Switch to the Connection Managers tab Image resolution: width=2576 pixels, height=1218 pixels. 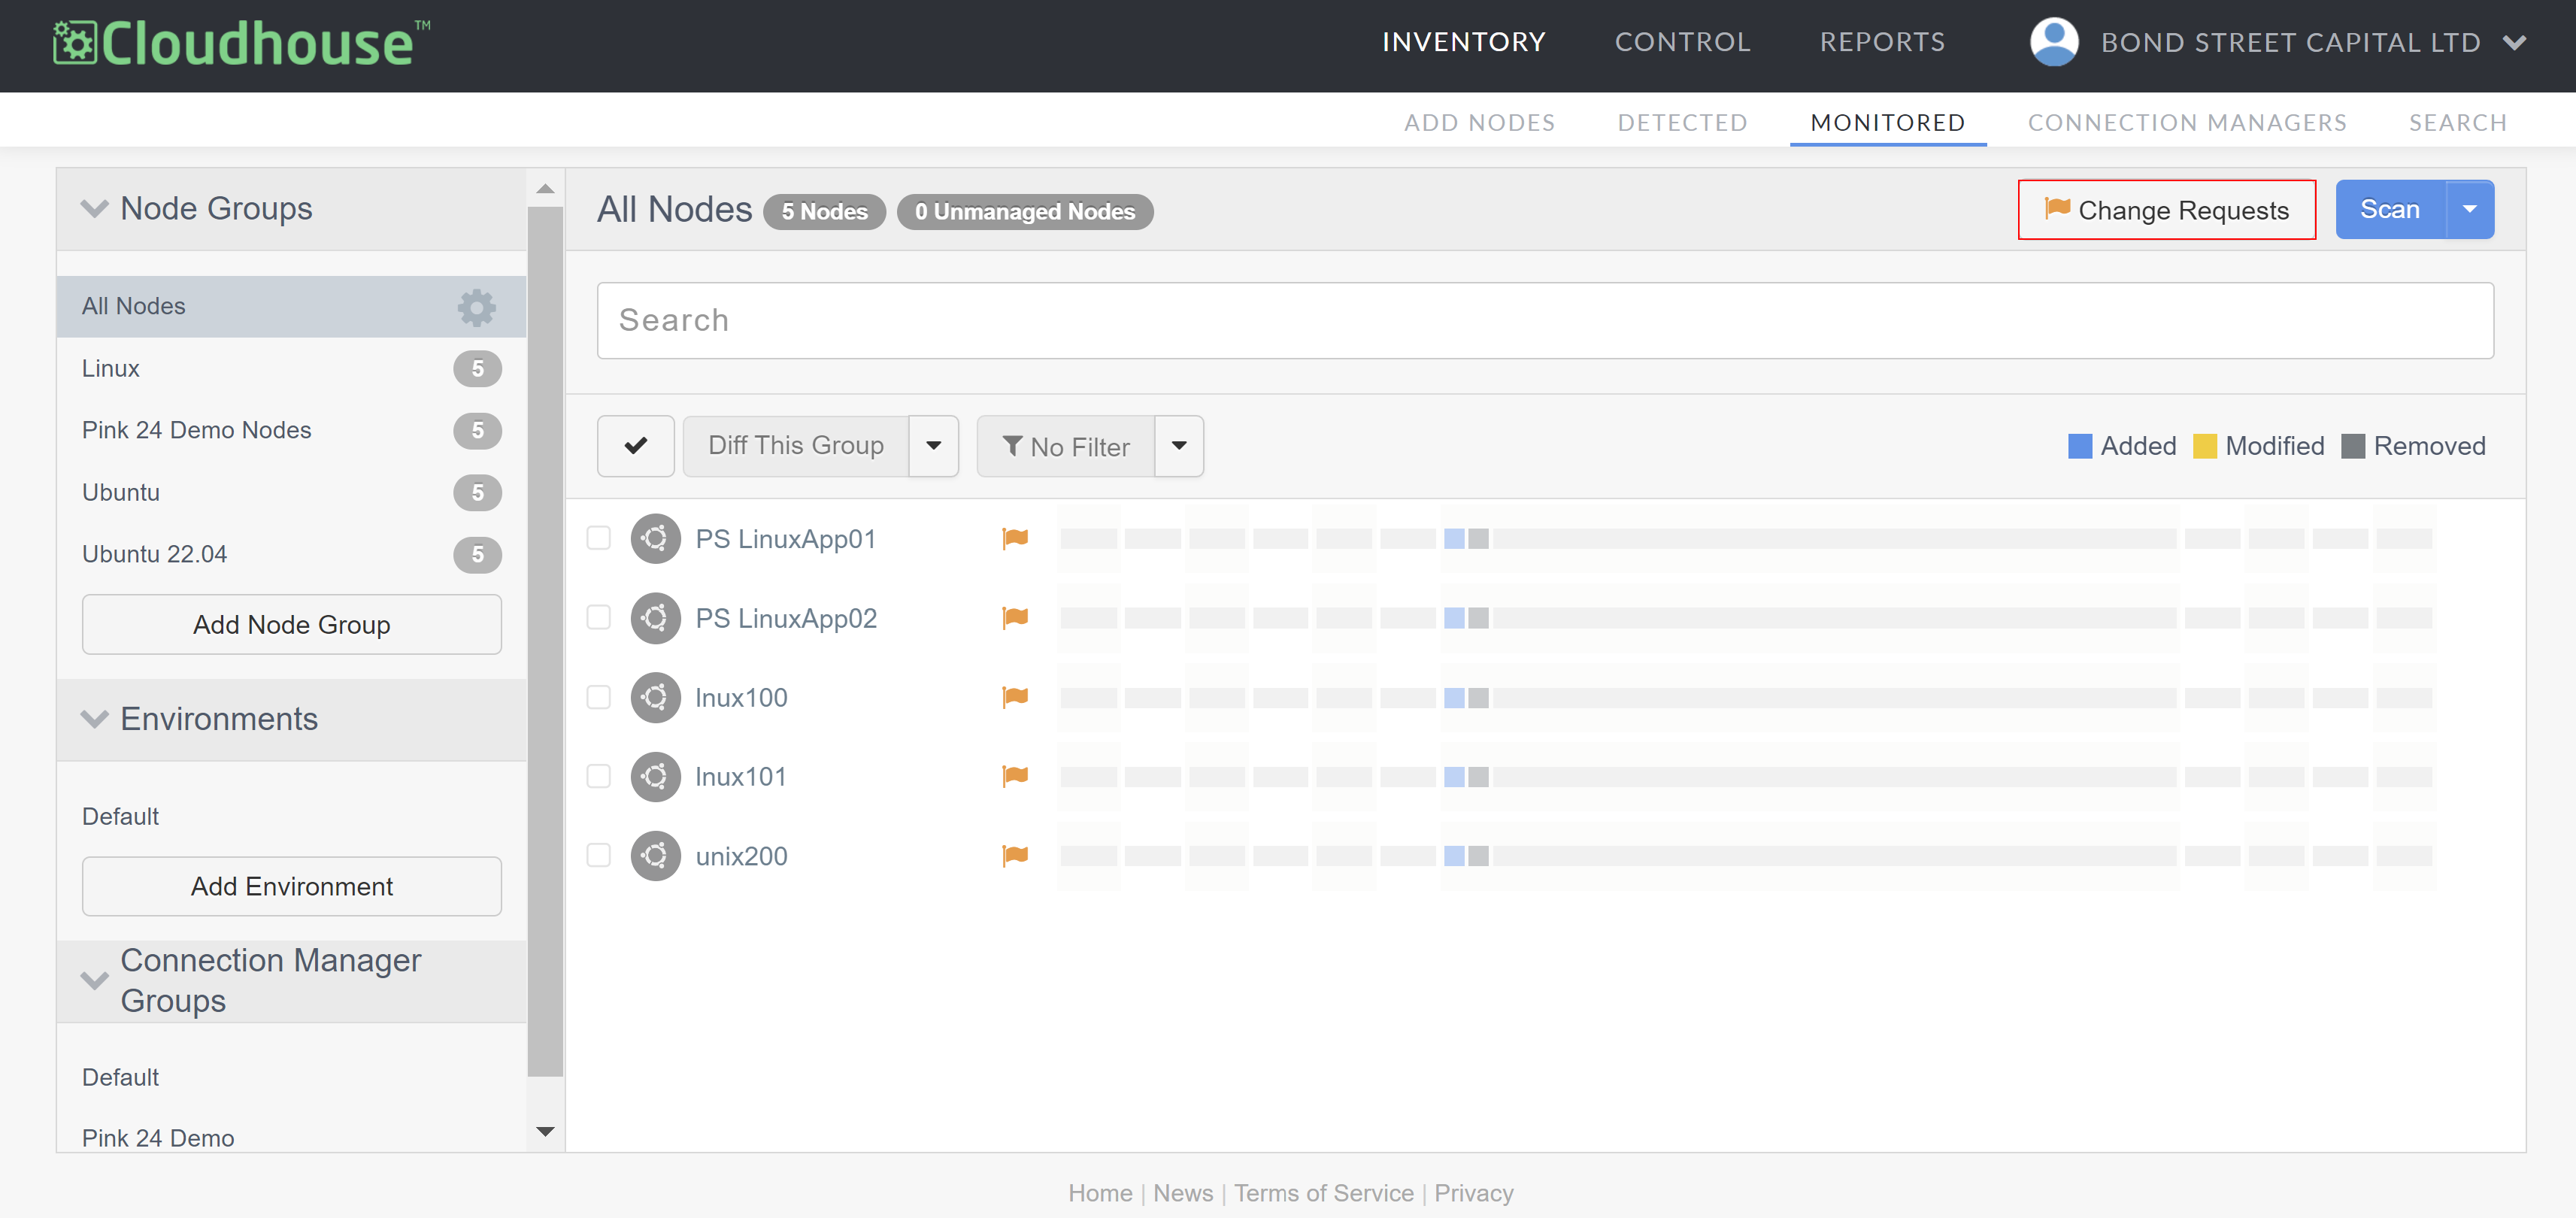click(x=2187, y=122)
